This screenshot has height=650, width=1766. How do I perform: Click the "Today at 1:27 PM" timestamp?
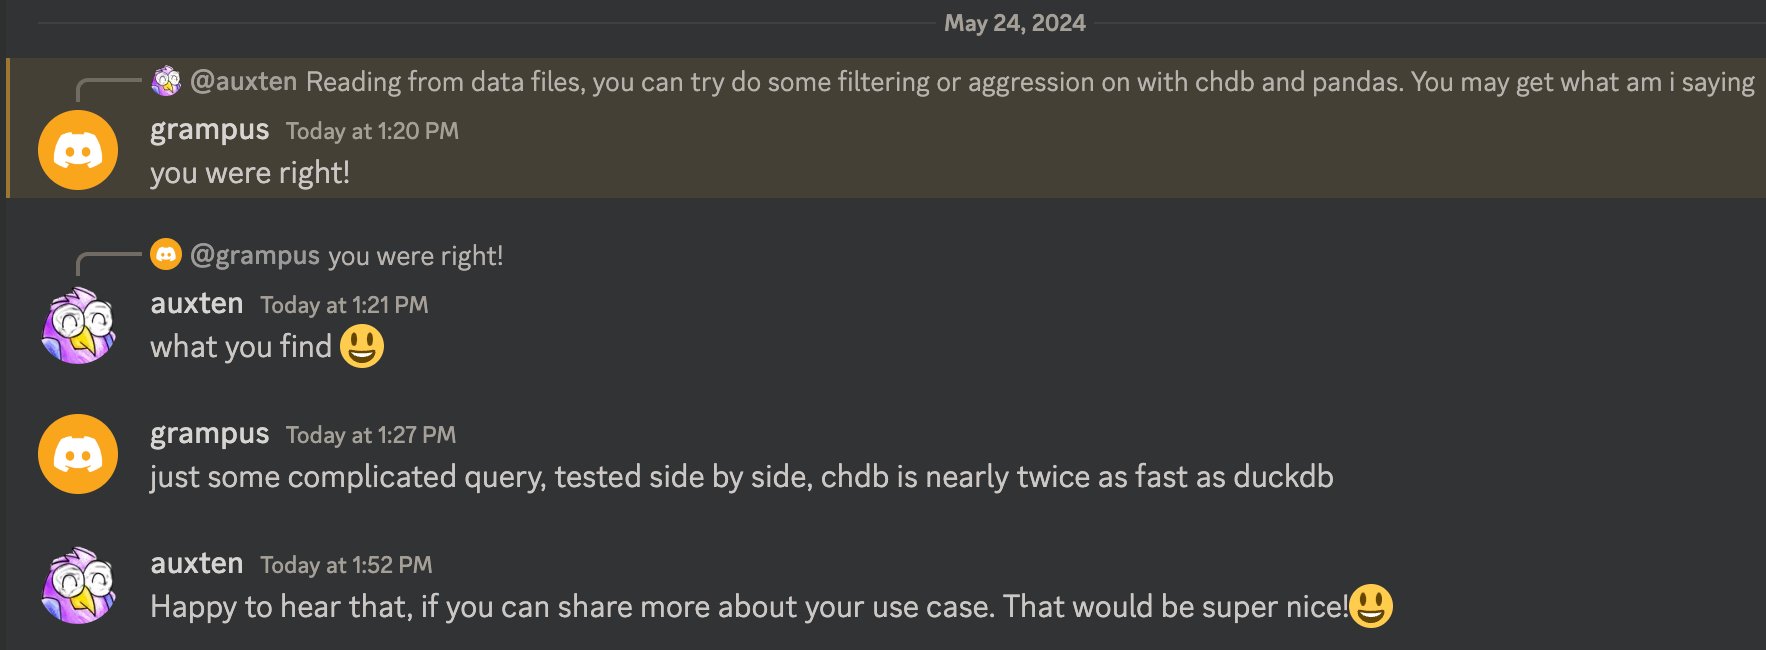pyautogui.click(x=371, y=435)
